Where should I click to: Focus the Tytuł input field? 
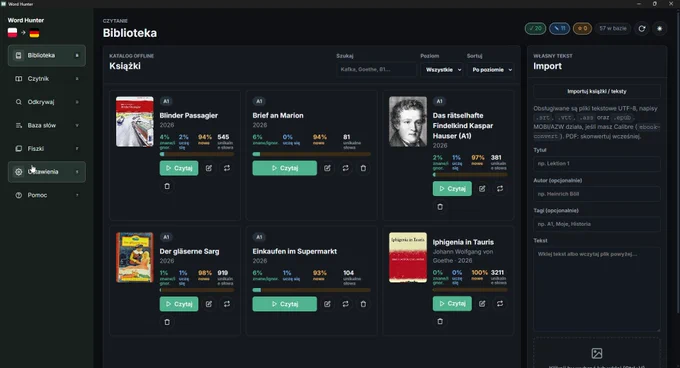(x=597, y=163)
